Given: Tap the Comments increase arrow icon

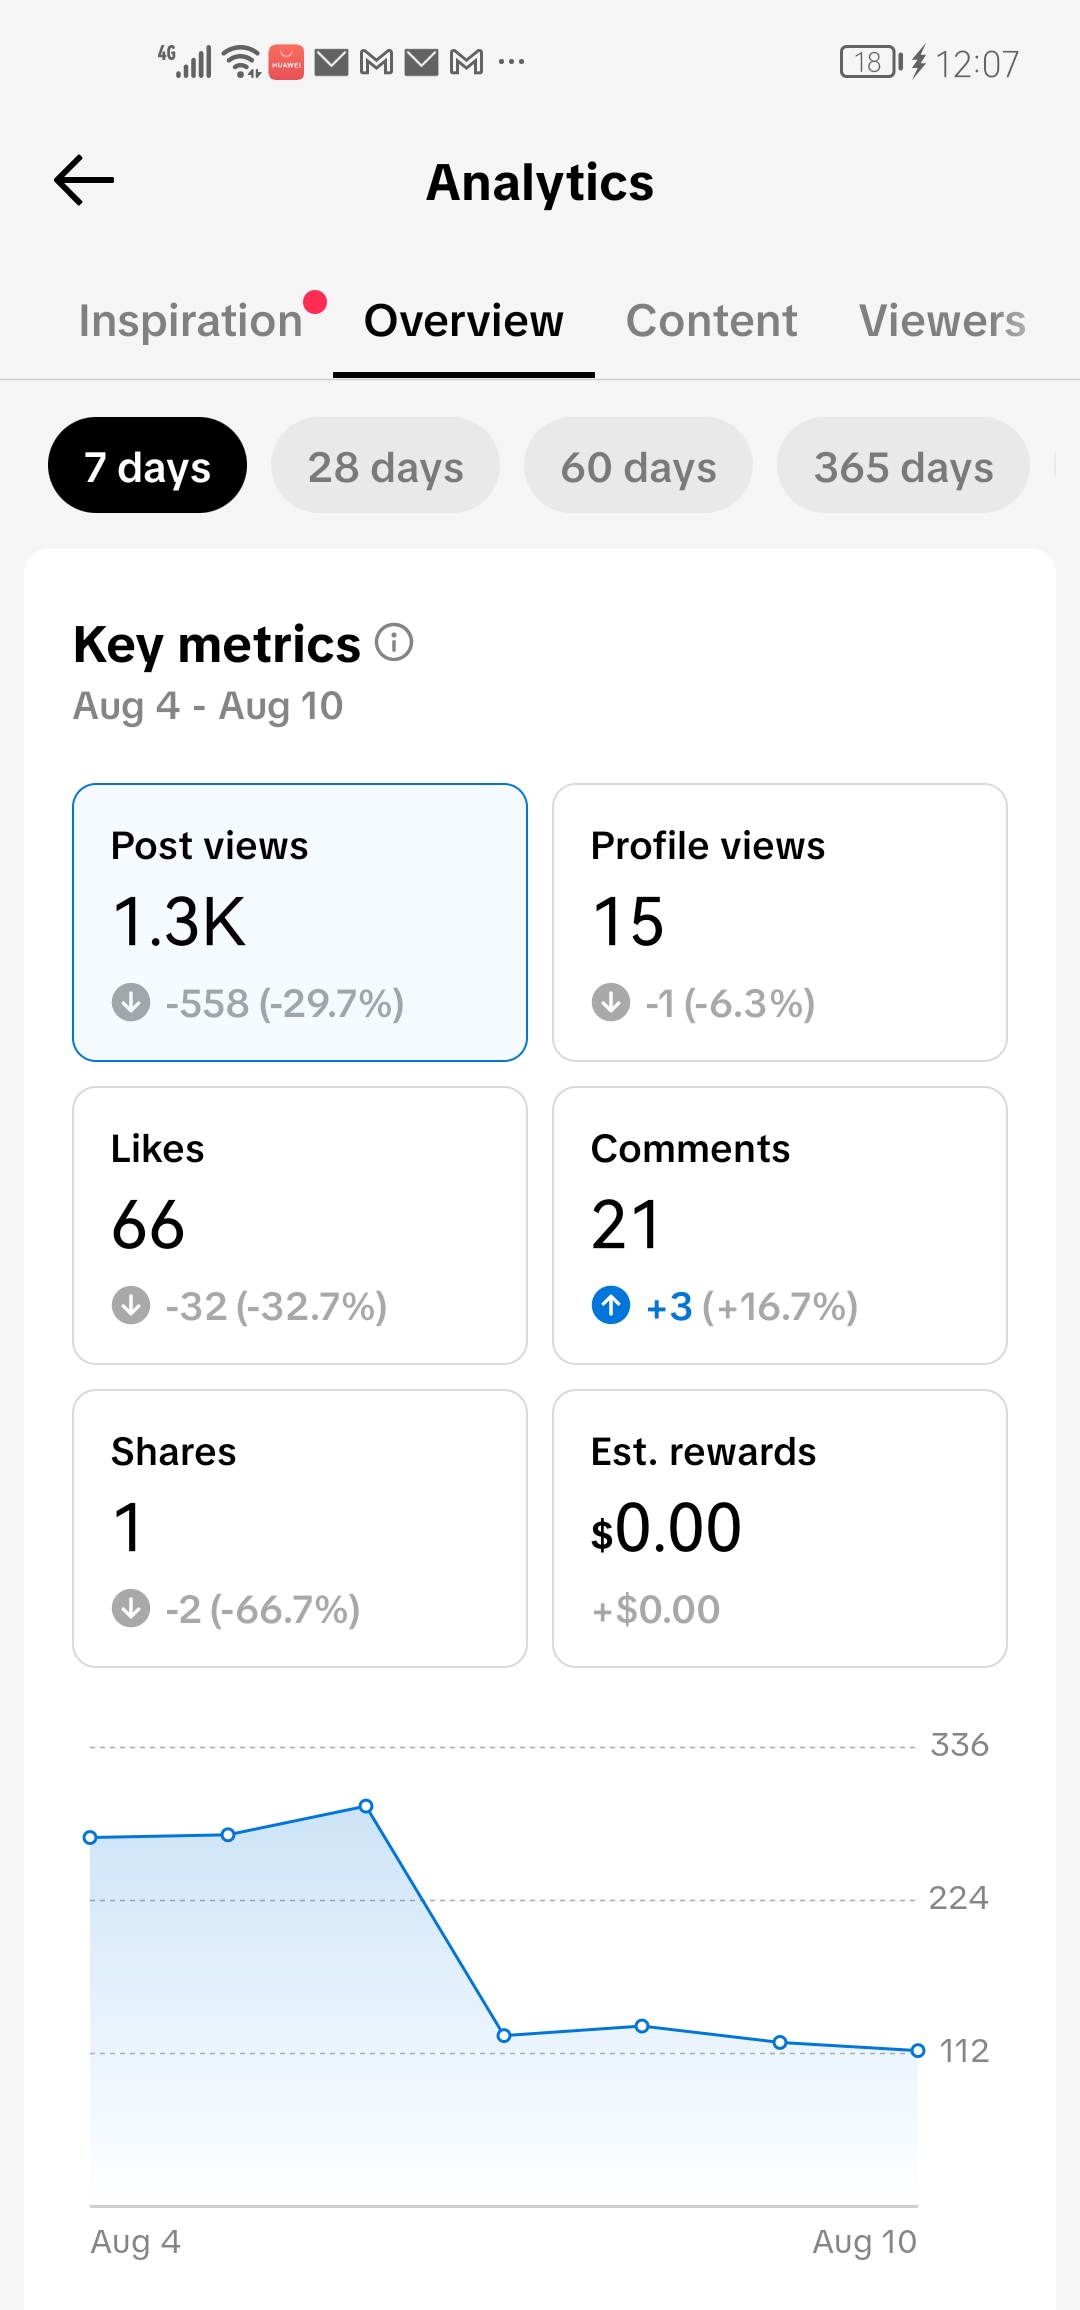Looking at the screenshot, I should pos(611,1305).
